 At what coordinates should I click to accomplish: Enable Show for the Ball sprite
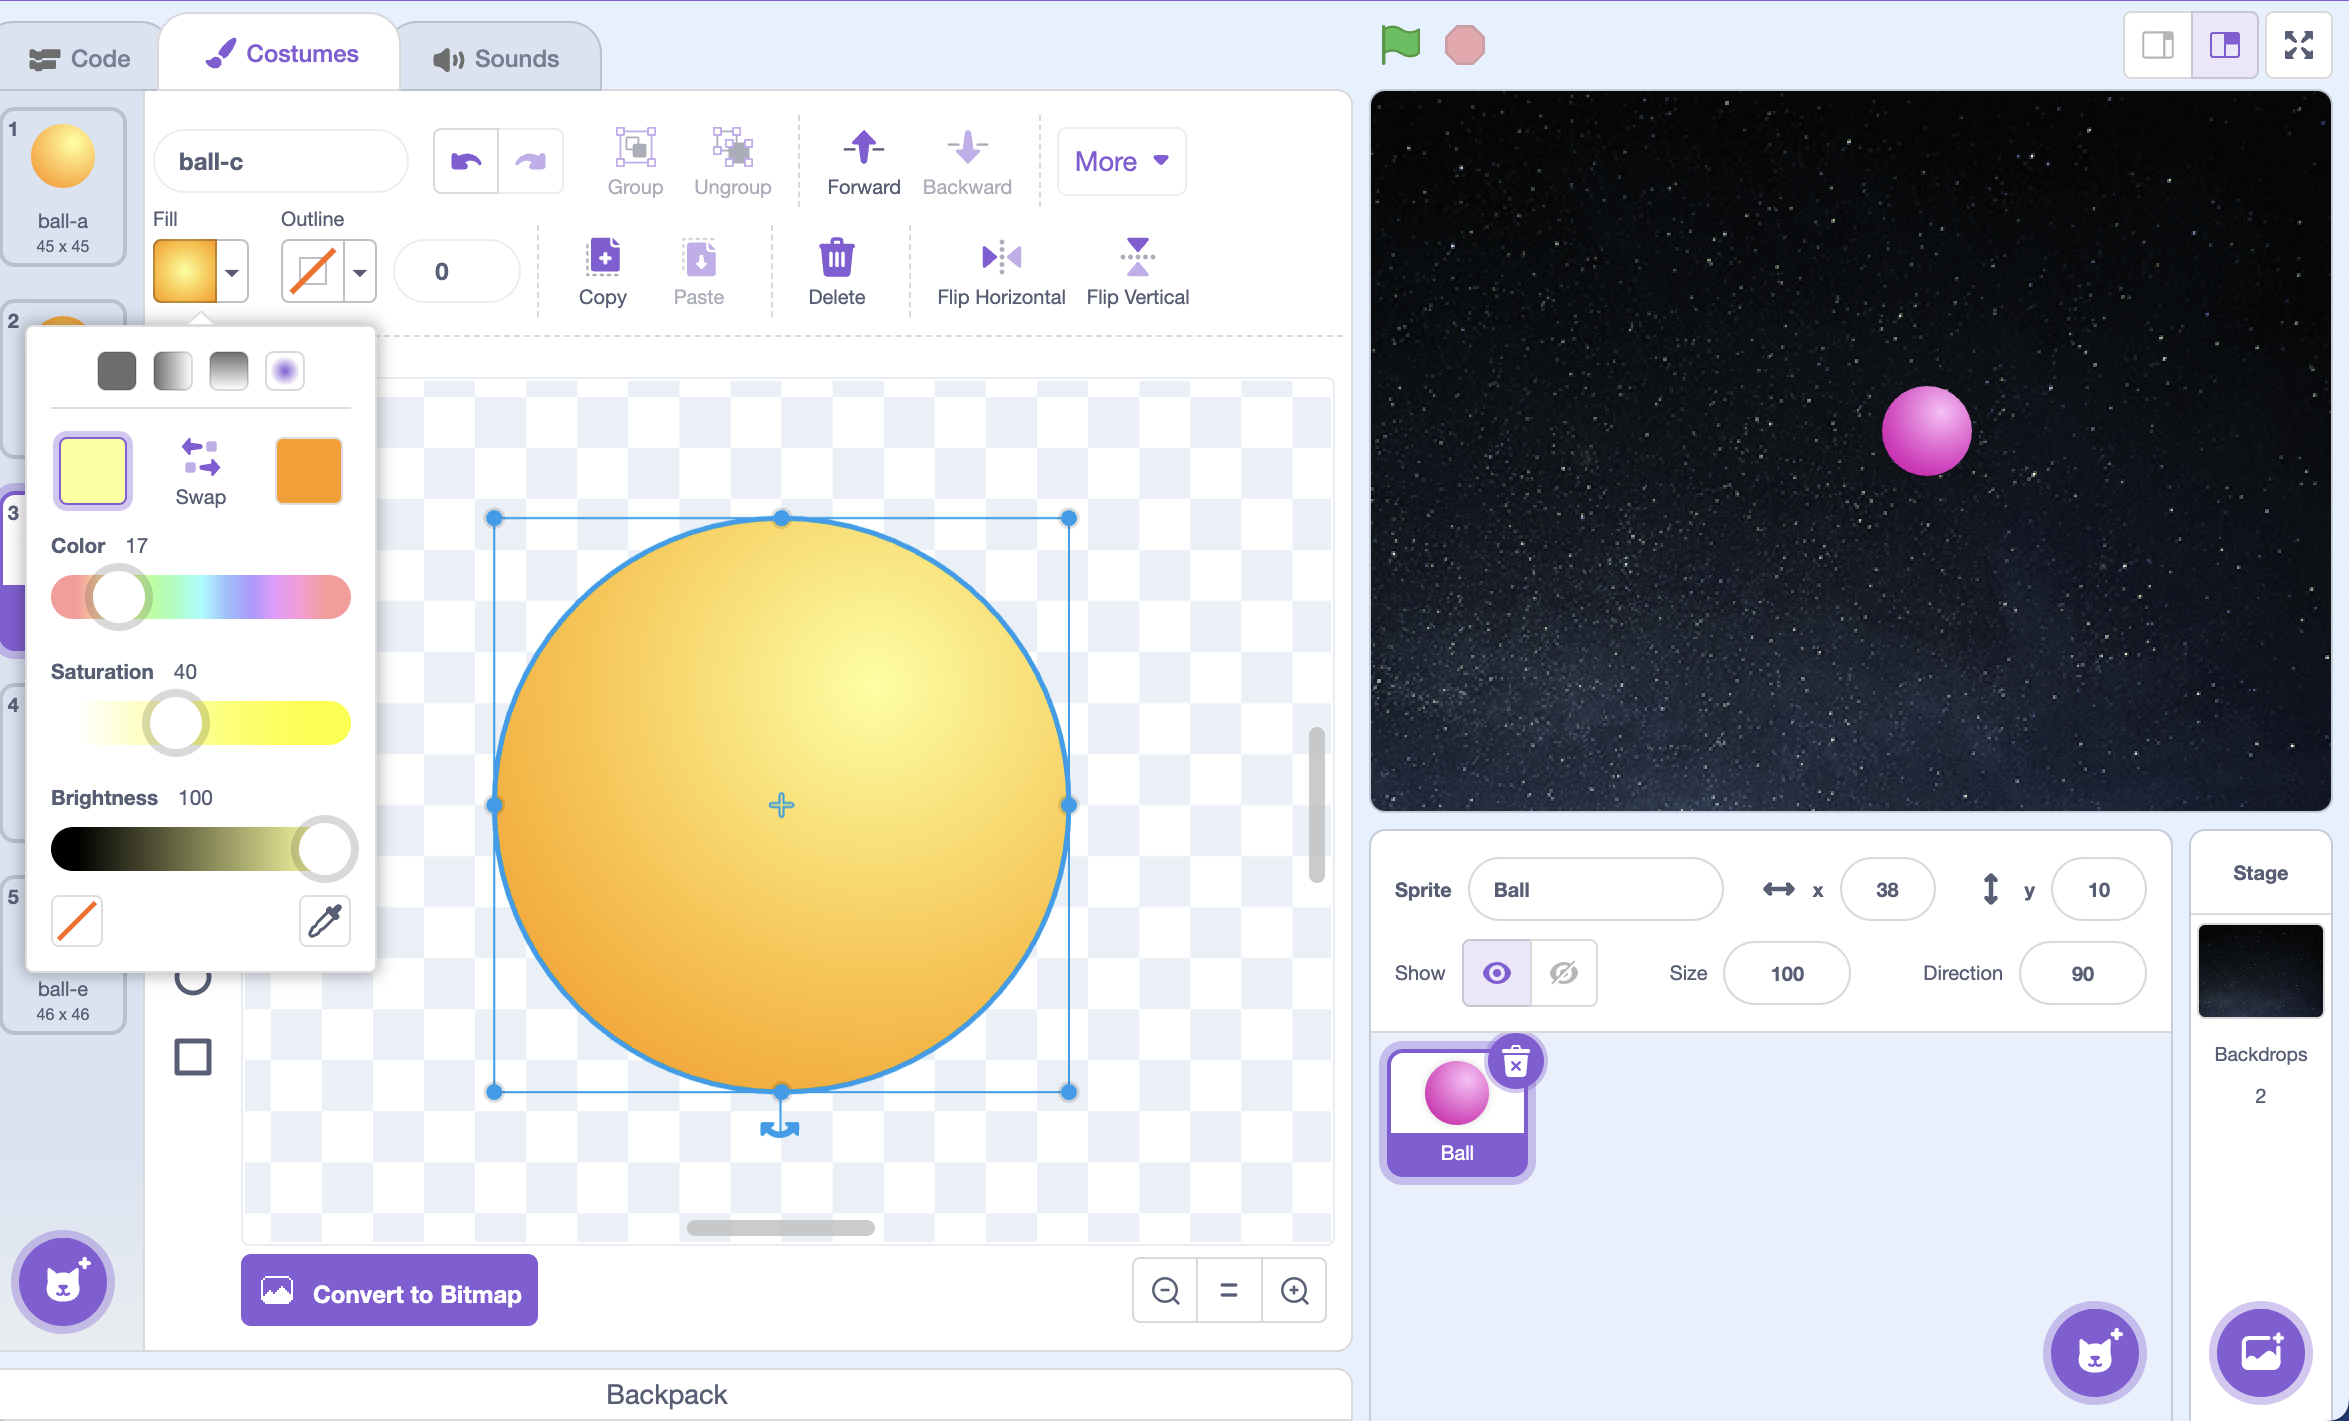click(x=1495, y=972)
